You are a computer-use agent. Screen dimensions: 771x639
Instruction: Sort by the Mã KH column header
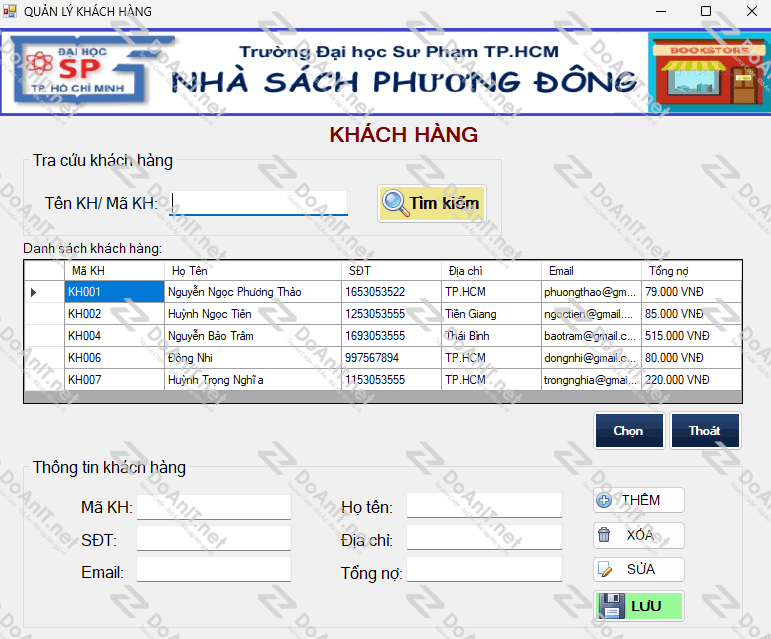point(114,271)
